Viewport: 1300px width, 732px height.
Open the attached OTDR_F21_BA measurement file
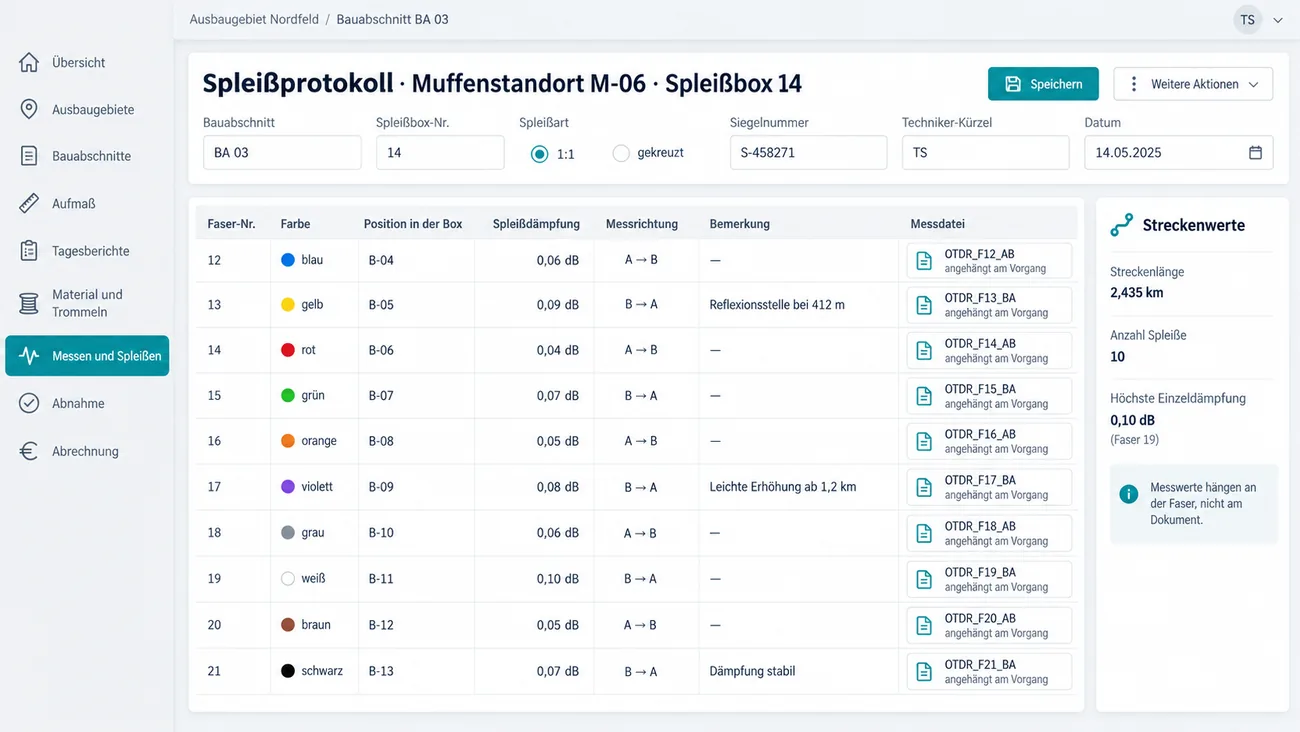[x=989, y=672]
